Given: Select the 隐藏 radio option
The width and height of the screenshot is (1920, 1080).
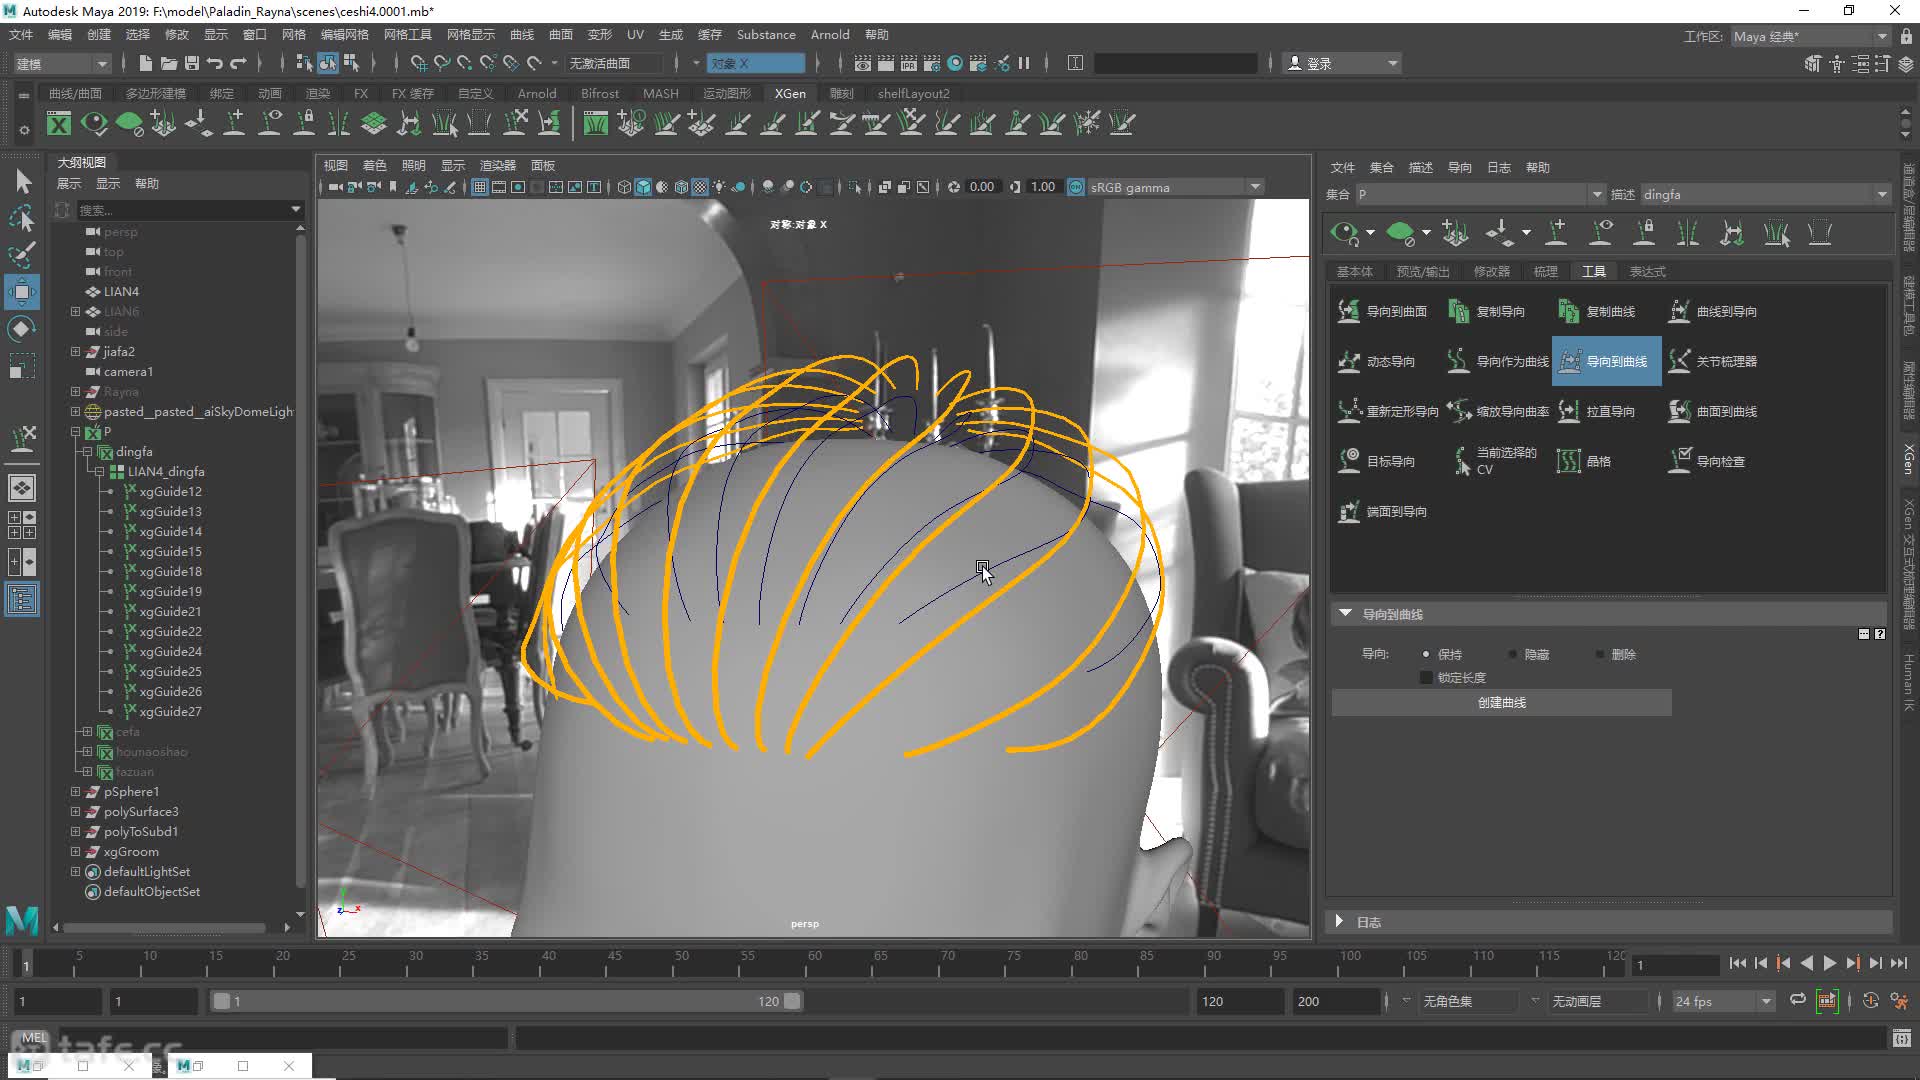Looking at the screenshot, I should [1513, 654].
